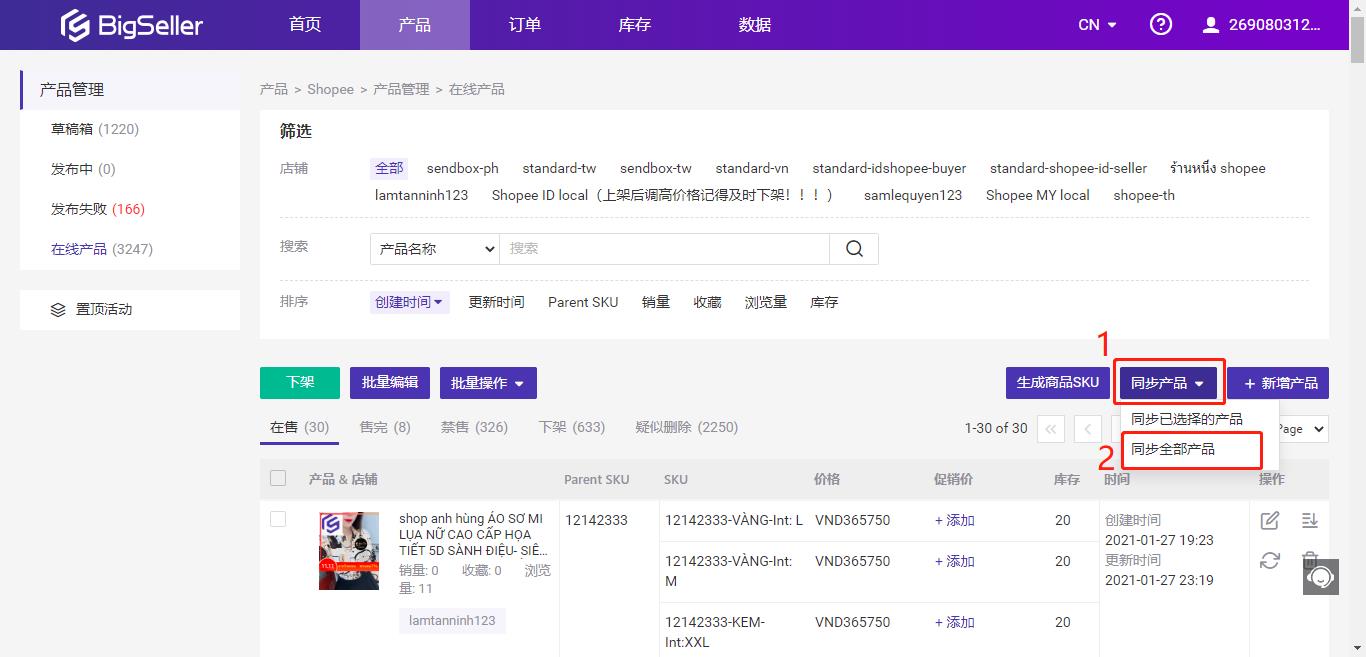Expand the 同步产品 dropdown button

[x=1168, y=383]
